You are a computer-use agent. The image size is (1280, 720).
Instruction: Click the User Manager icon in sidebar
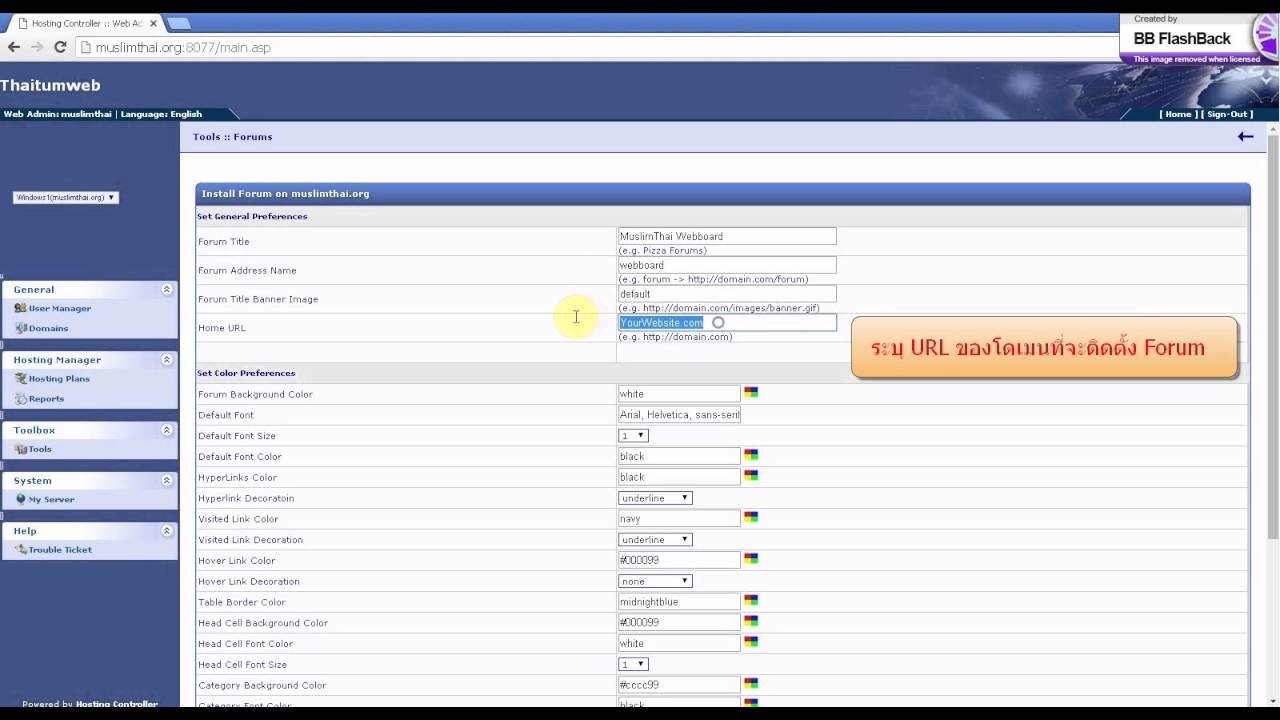coord(21,308)
